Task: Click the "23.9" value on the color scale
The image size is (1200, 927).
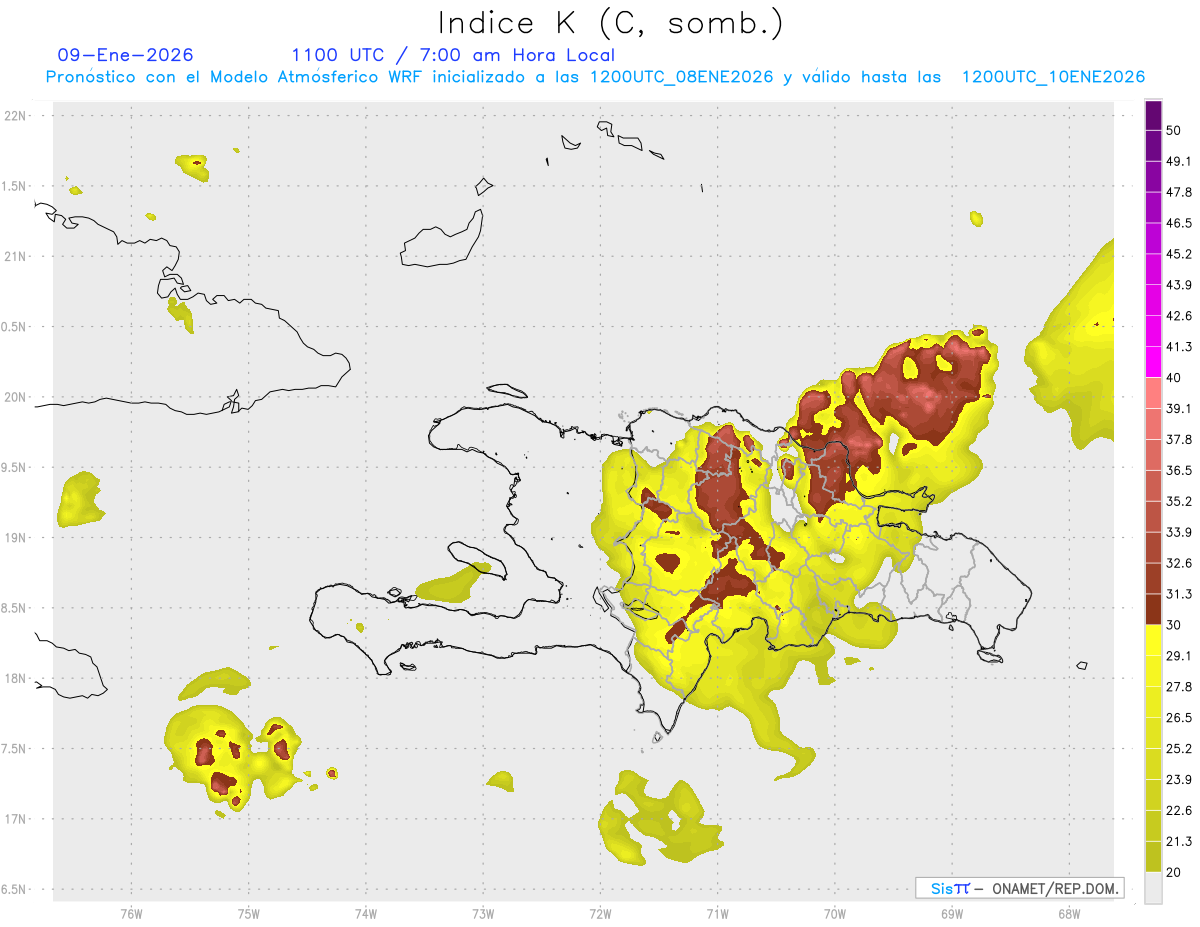Action: [x=1179, y=780]
